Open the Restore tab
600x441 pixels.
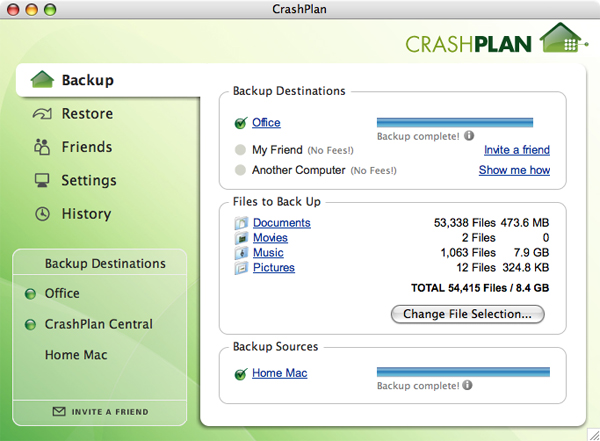[87, 114]
